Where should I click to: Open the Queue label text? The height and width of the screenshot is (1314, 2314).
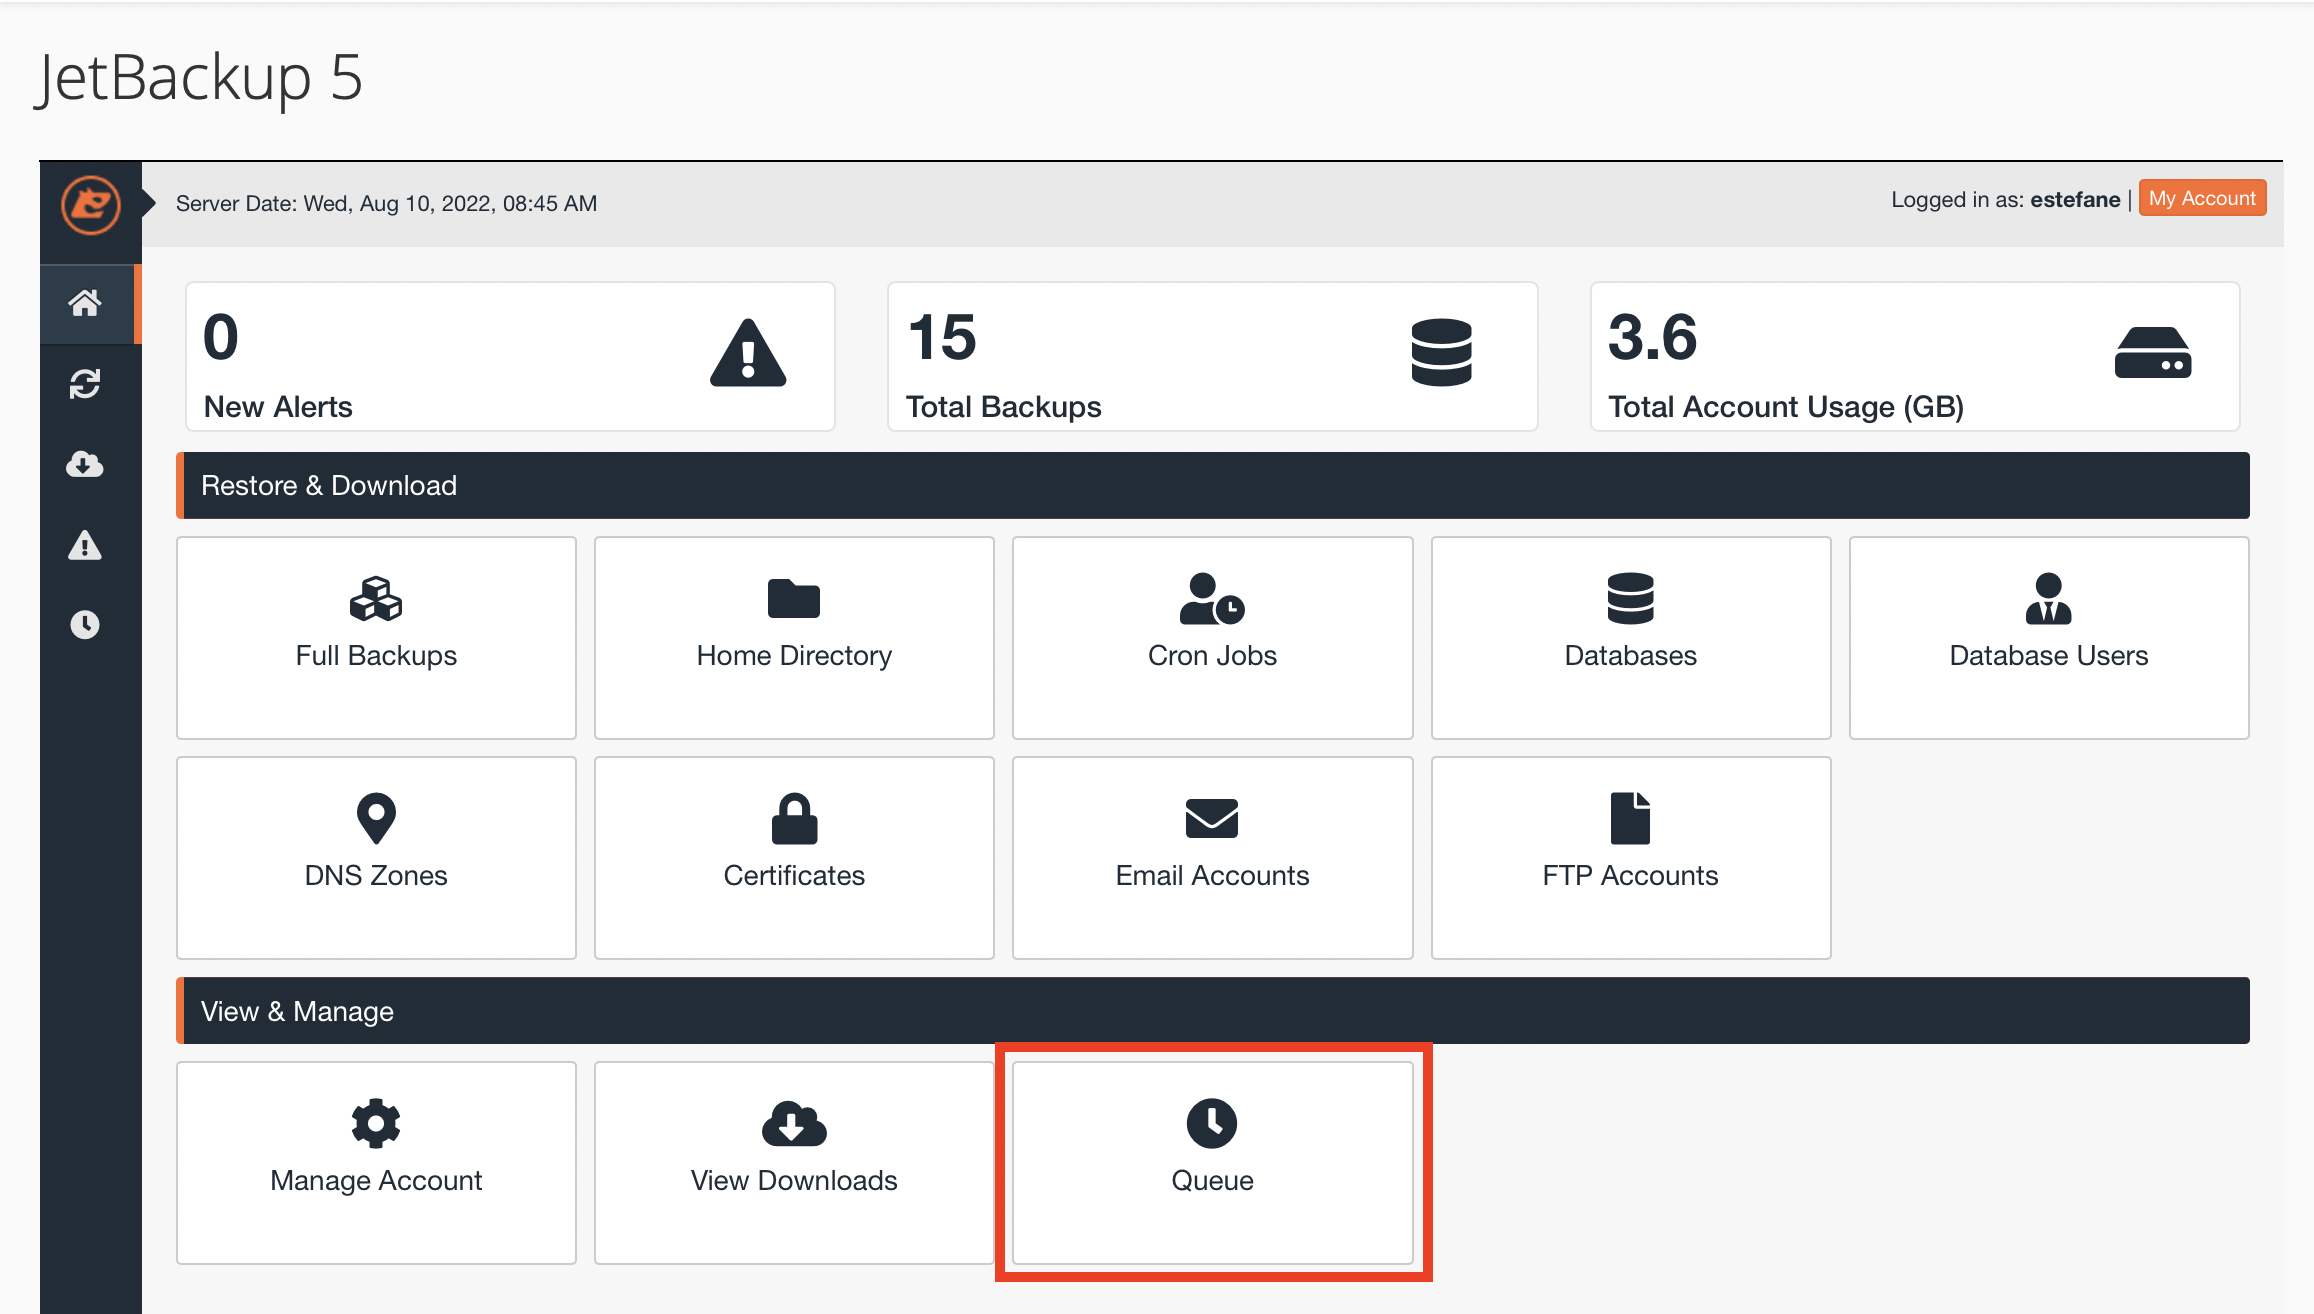click(1212, 1180)
